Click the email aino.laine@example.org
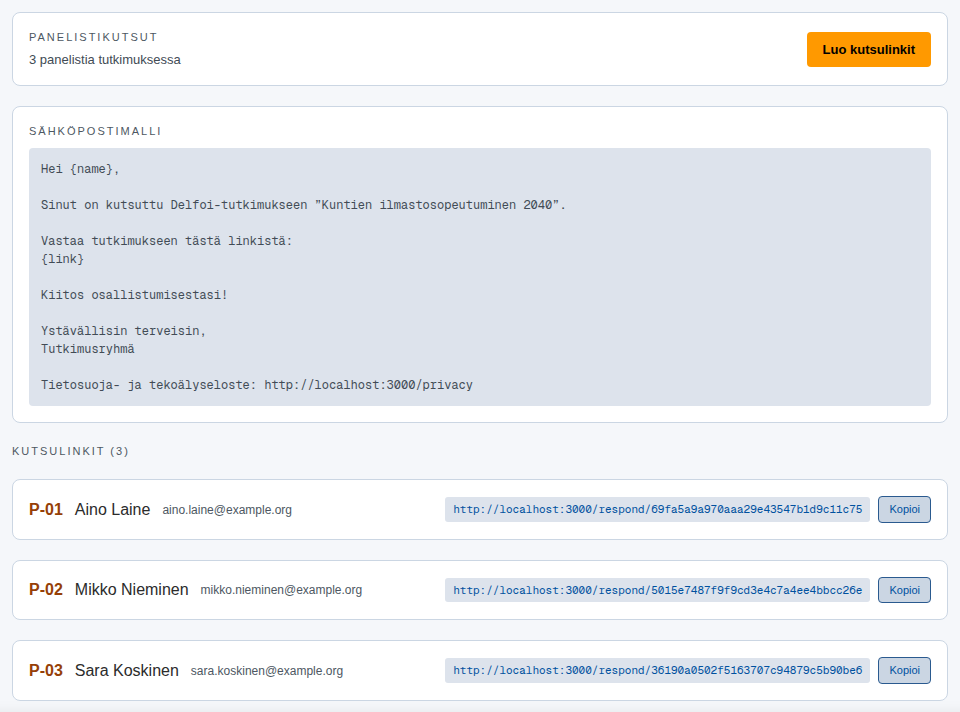 [227, 510]
